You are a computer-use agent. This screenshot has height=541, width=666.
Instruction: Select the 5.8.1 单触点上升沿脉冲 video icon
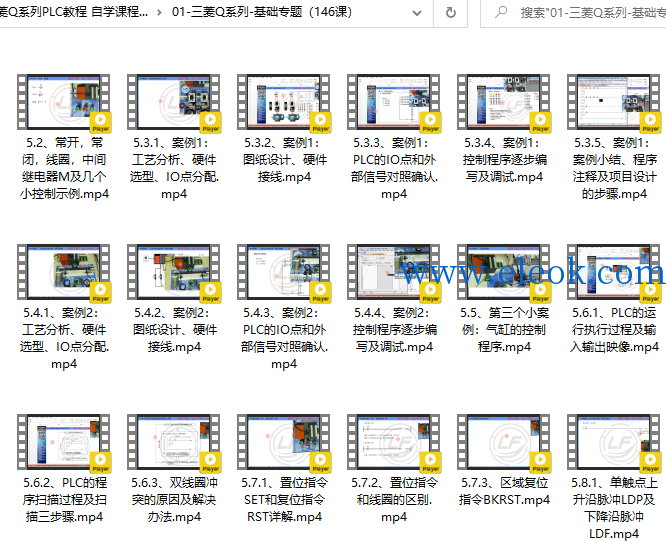point(614,442)
